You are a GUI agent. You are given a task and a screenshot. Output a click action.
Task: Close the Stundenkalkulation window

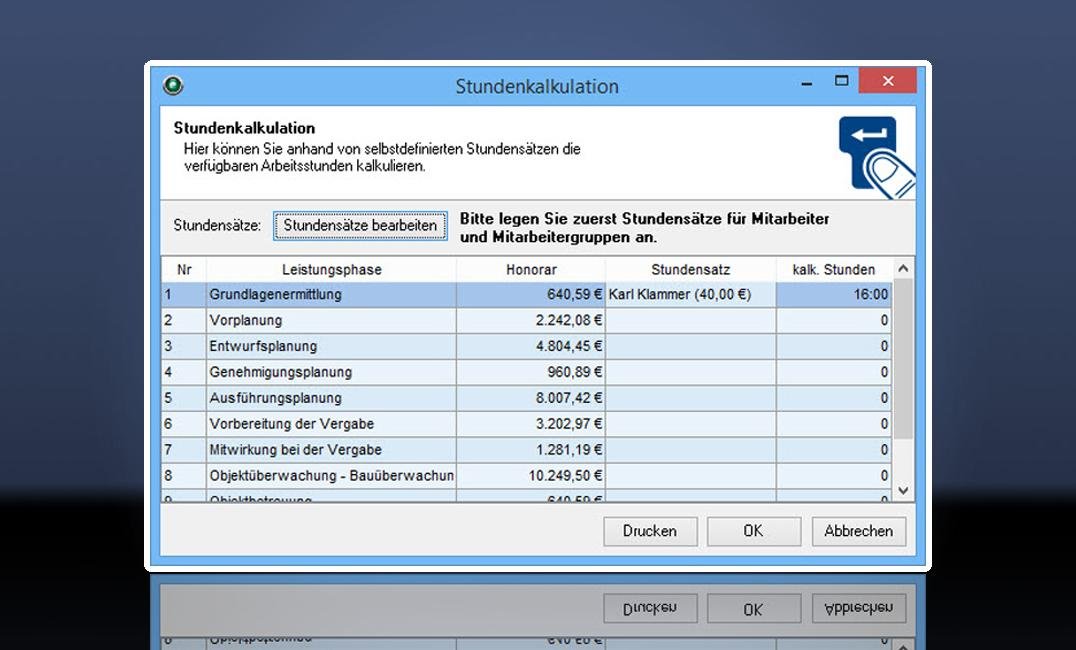tap(888, 81)
